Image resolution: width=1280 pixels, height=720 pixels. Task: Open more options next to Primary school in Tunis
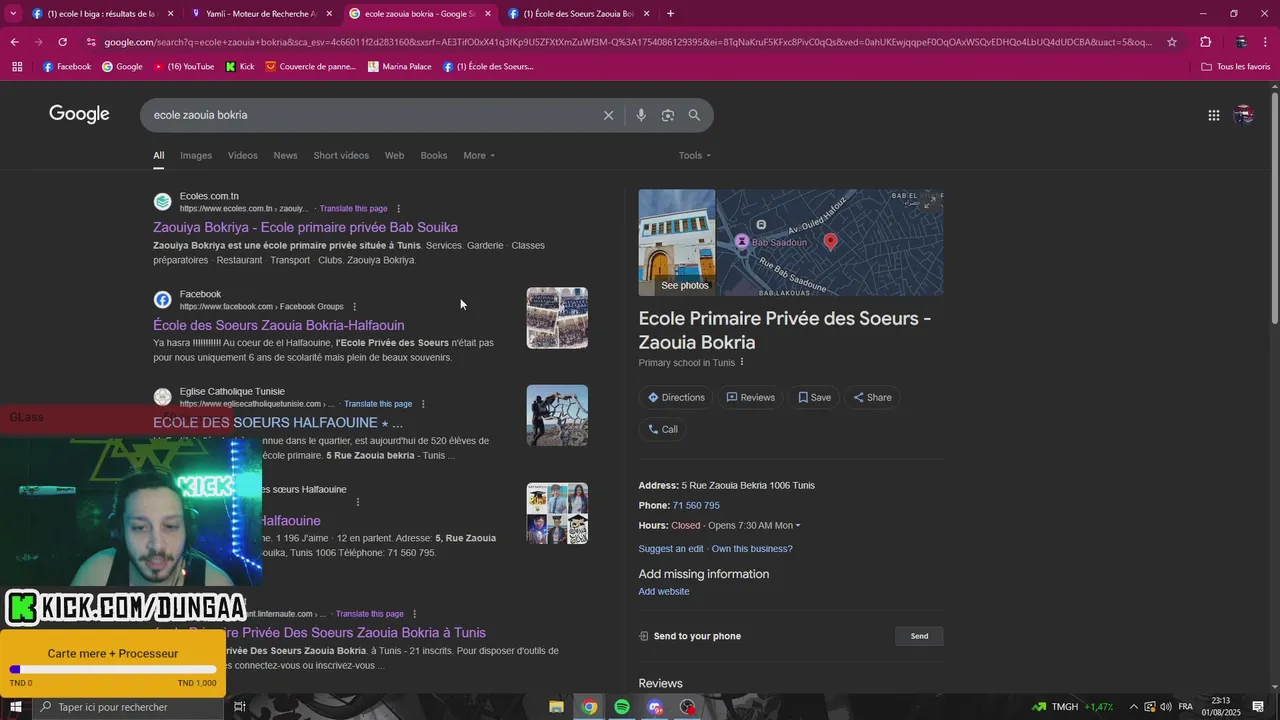click(742, 362)
